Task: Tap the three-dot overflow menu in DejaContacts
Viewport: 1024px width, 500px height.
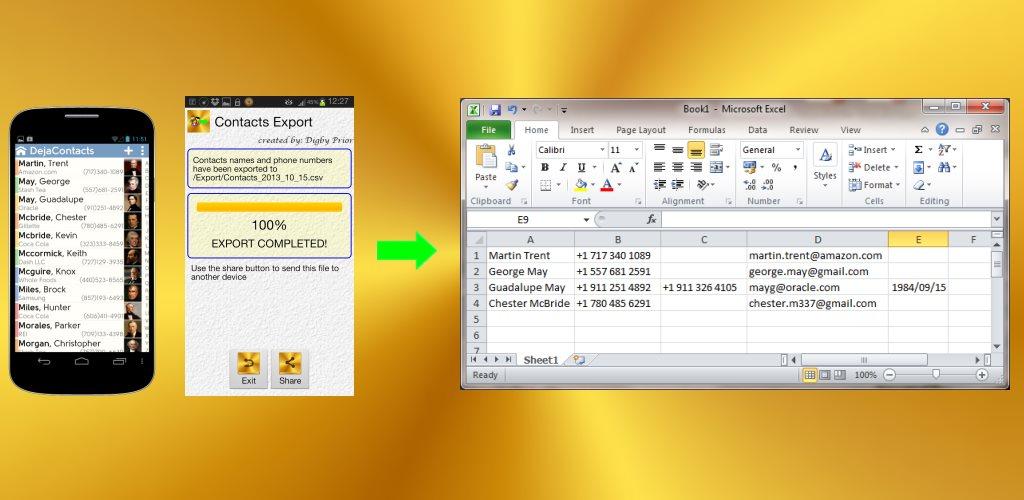Action: (x=142, y=151)
